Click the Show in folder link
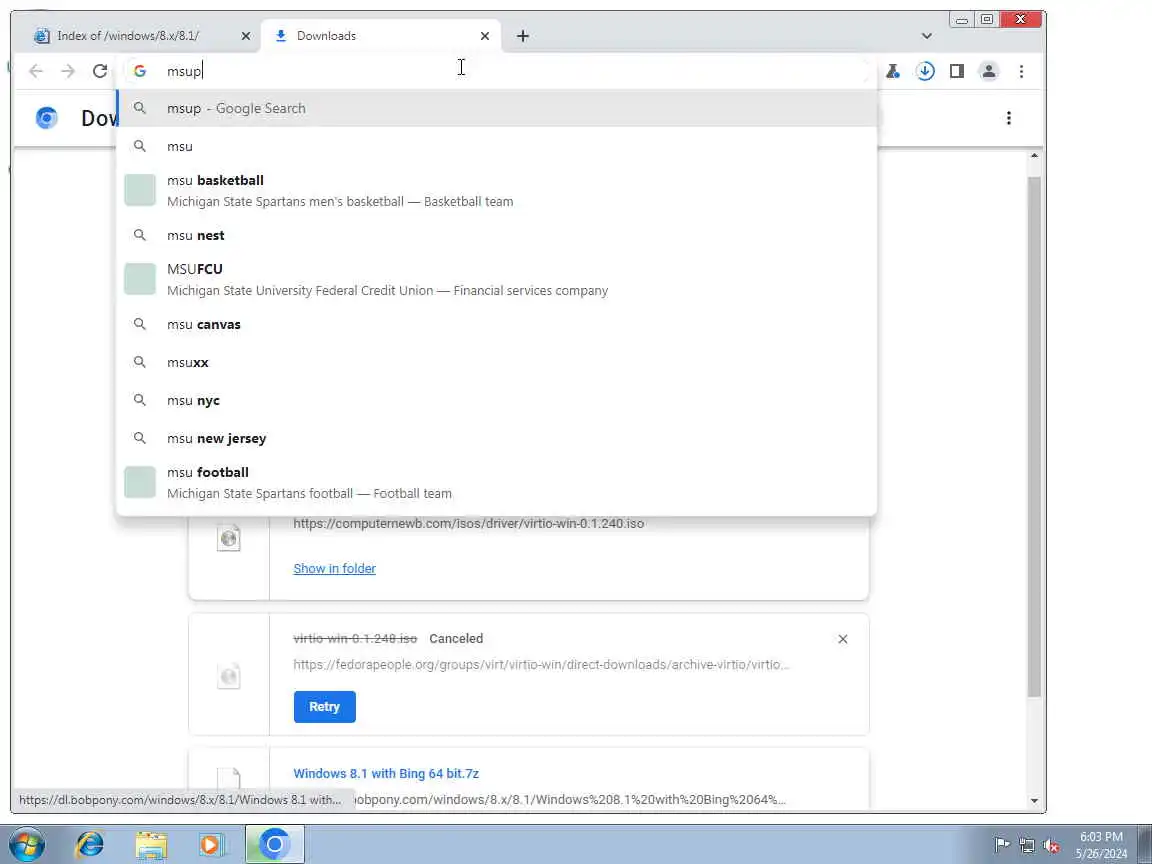1152x864 pixels. point(334,569)
